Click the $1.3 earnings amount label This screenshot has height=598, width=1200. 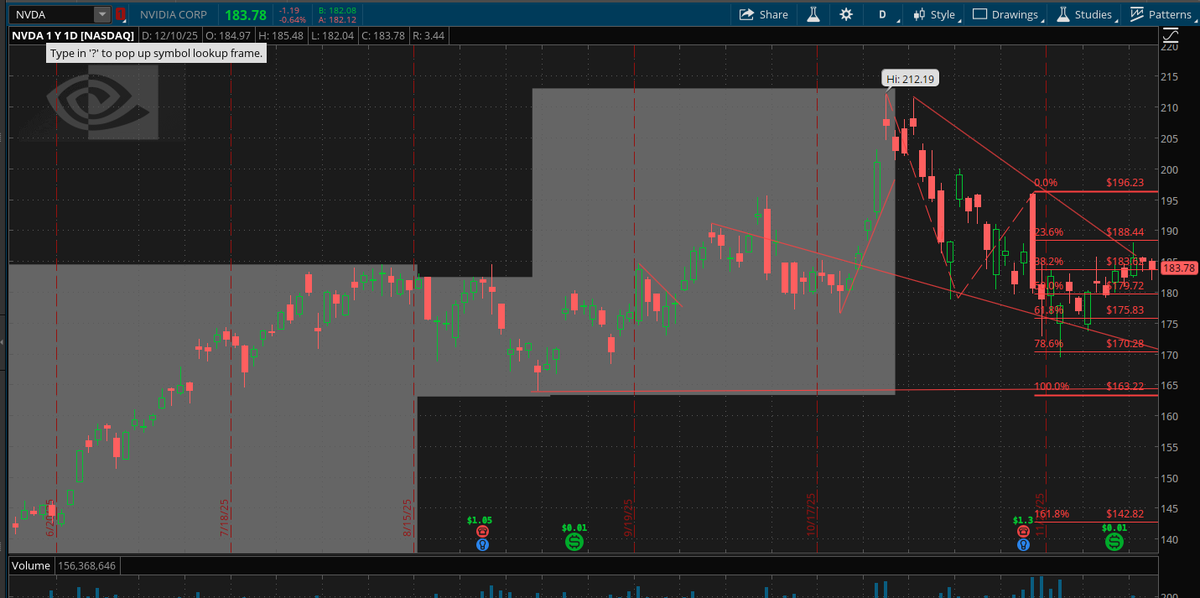click(1022, 520)
